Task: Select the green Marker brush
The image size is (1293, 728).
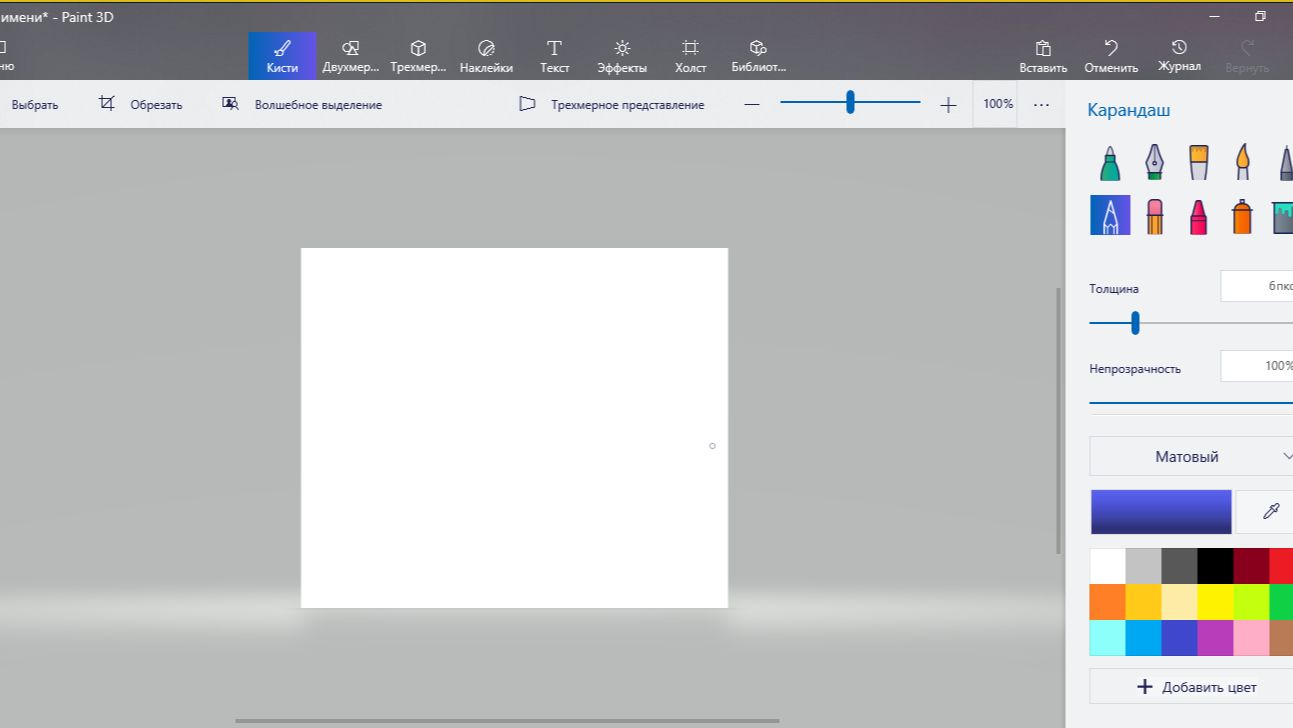Action: point(1110,162)
